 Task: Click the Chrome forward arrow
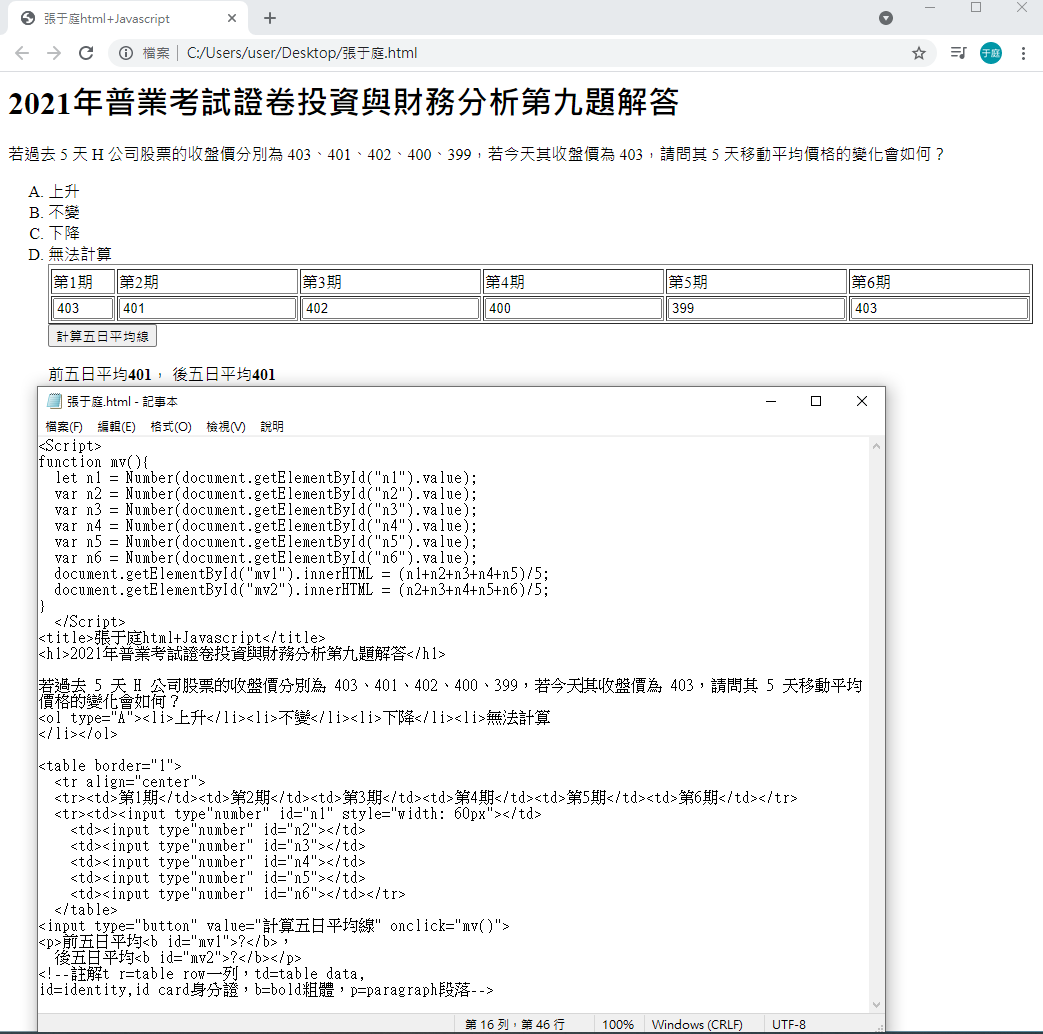54,53
